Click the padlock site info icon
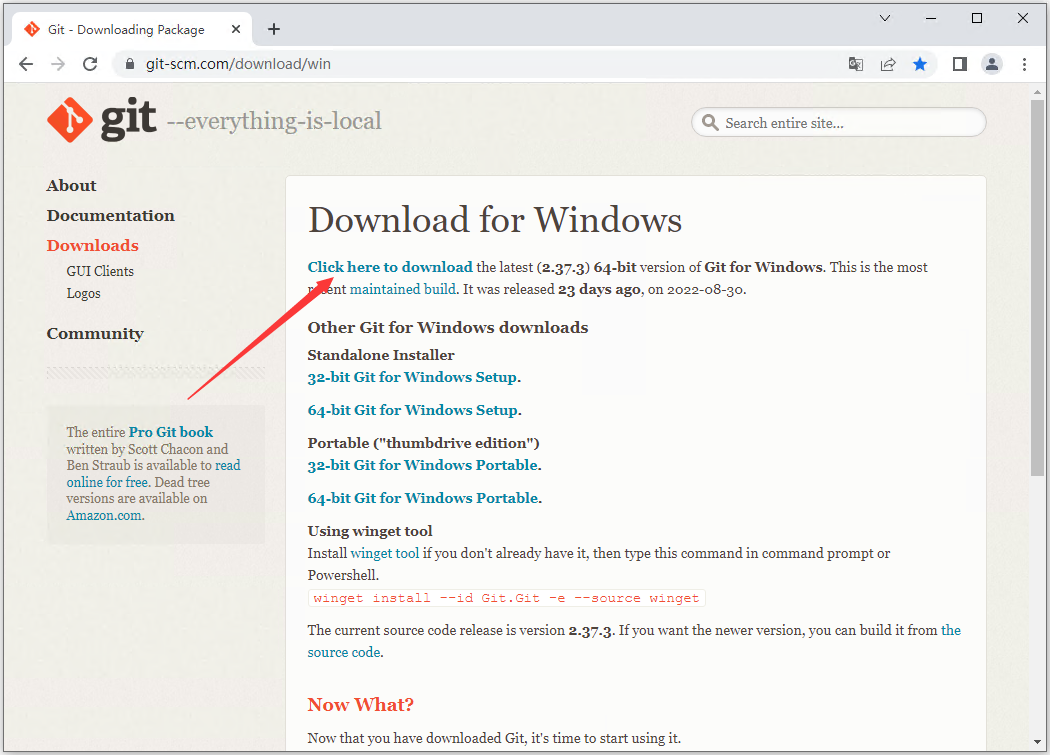The image size is (1050, 755). (x=131, y=64)
